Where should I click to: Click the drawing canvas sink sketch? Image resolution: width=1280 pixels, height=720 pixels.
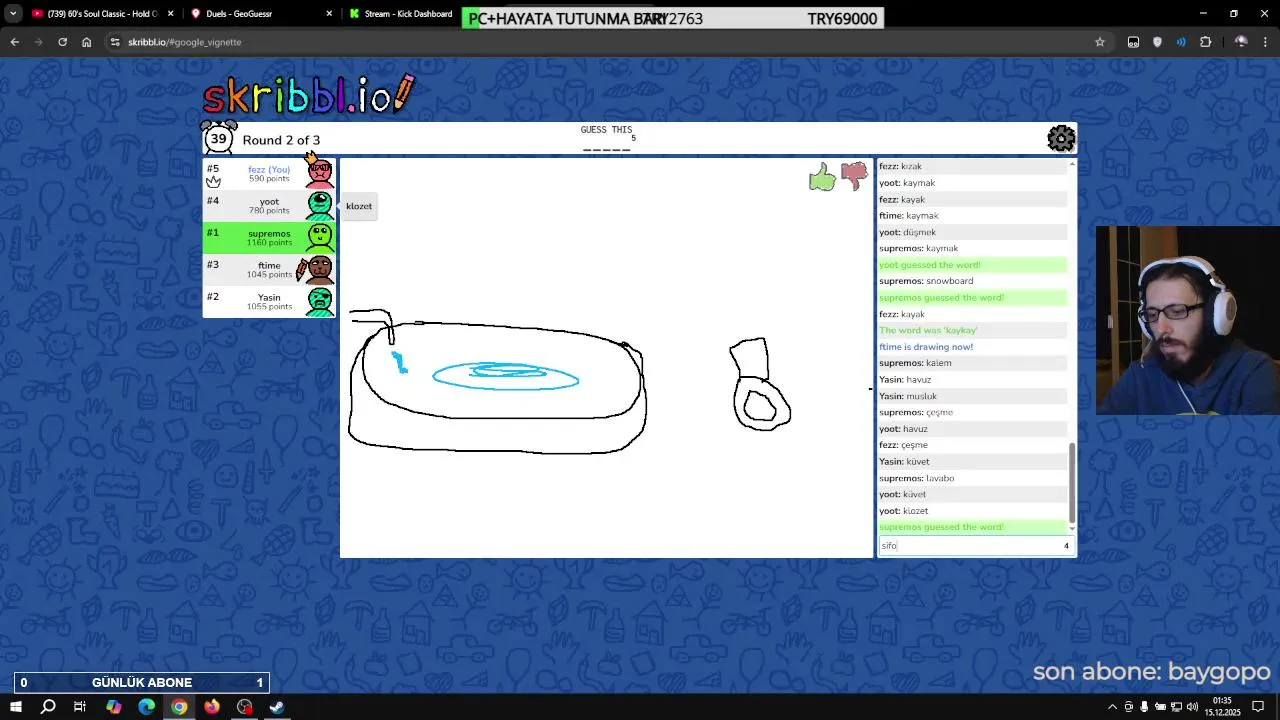coord(497,382)
